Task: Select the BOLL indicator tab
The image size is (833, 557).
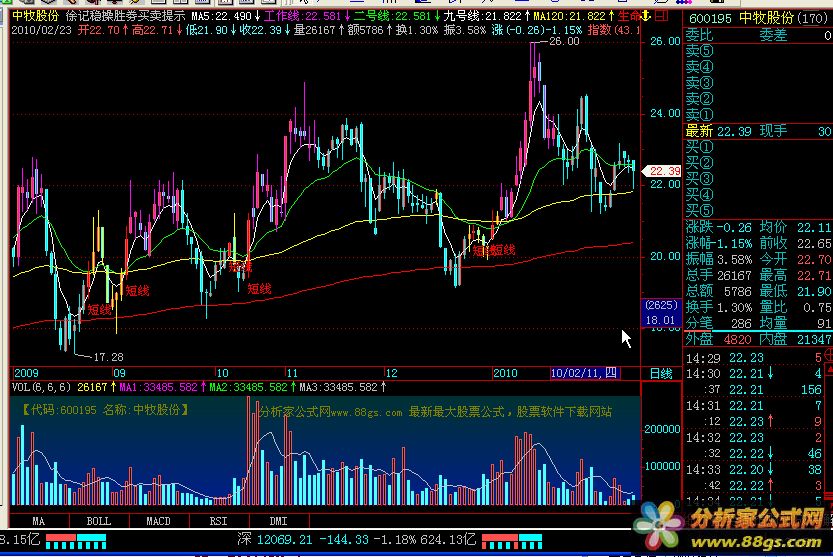Action: pos(98,521)
